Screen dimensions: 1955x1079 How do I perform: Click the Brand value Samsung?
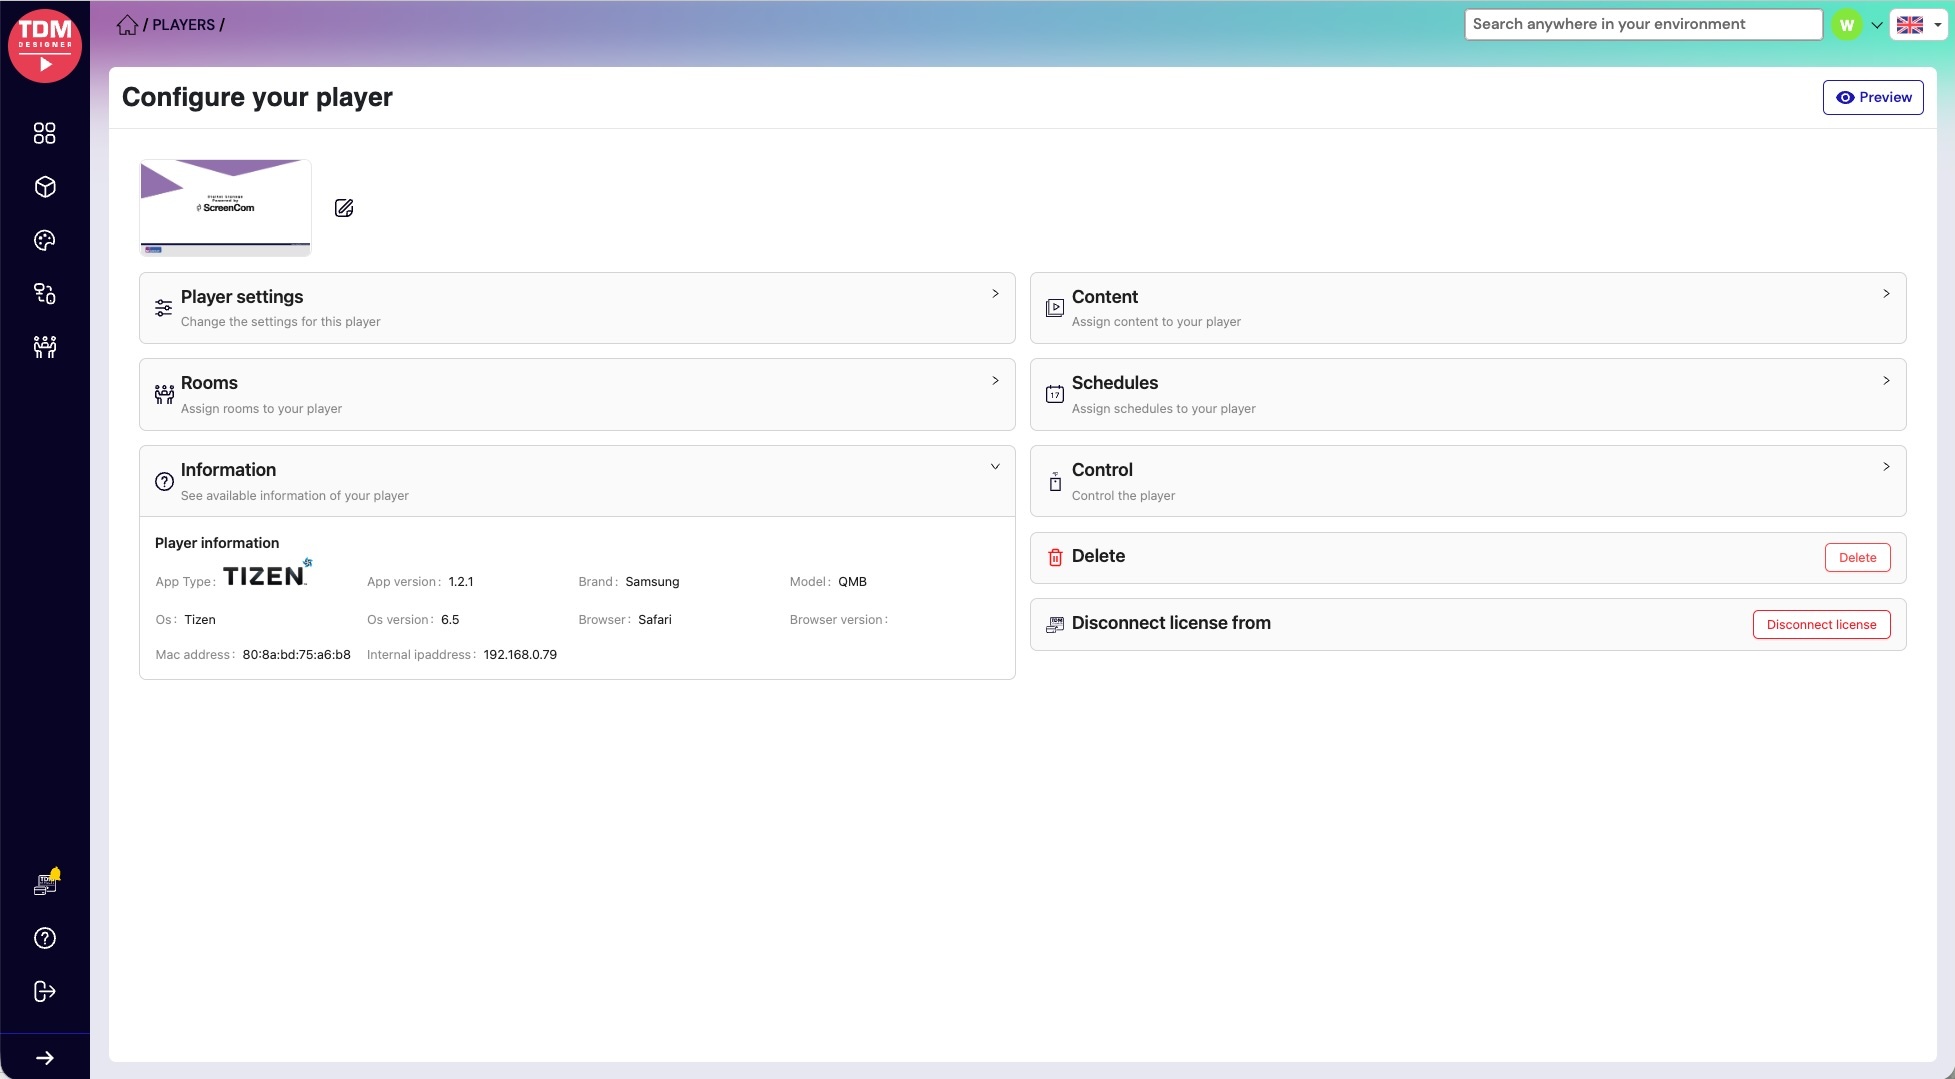point(652,582)
